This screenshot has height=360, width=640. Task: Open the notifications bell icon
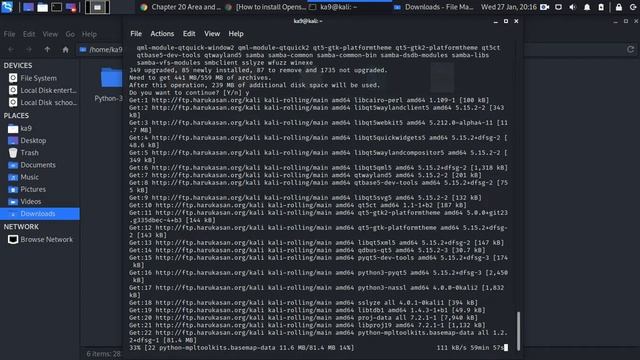point(587,7)
